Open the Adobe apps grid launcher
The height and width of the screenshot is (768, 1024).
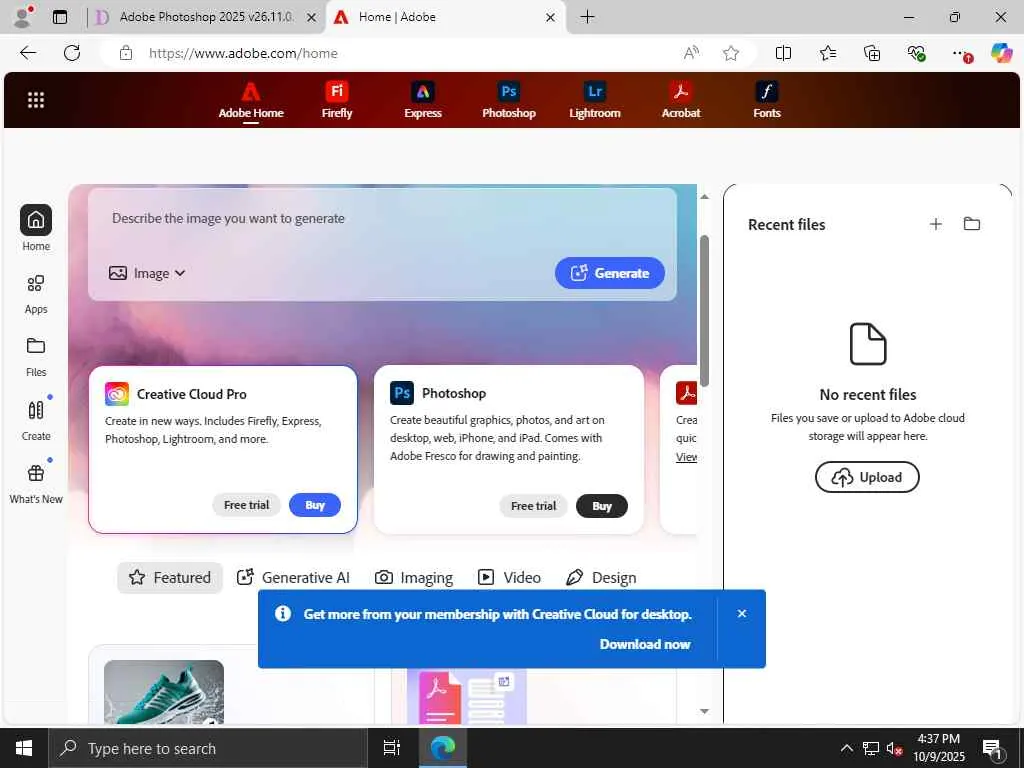[36, 100]
